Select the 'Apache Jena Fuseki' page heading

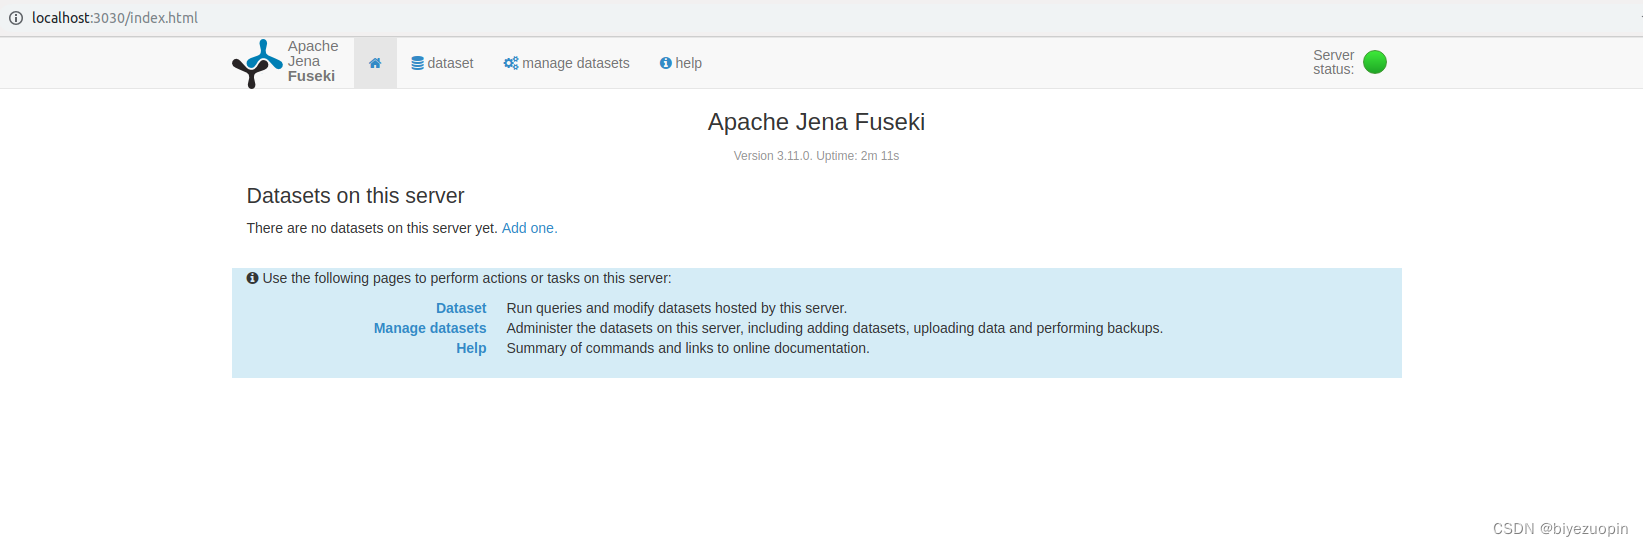click(816, 122)
